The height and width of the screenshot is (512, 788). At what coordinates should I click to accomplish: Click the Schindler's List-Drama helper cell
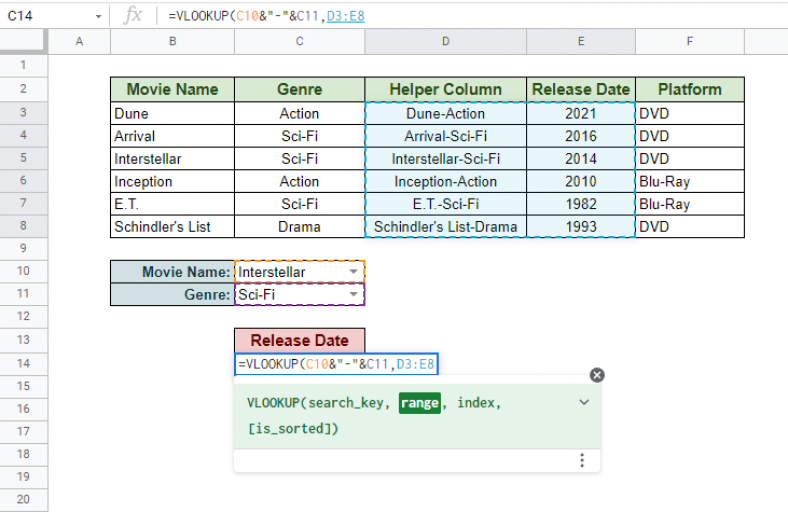446,227
